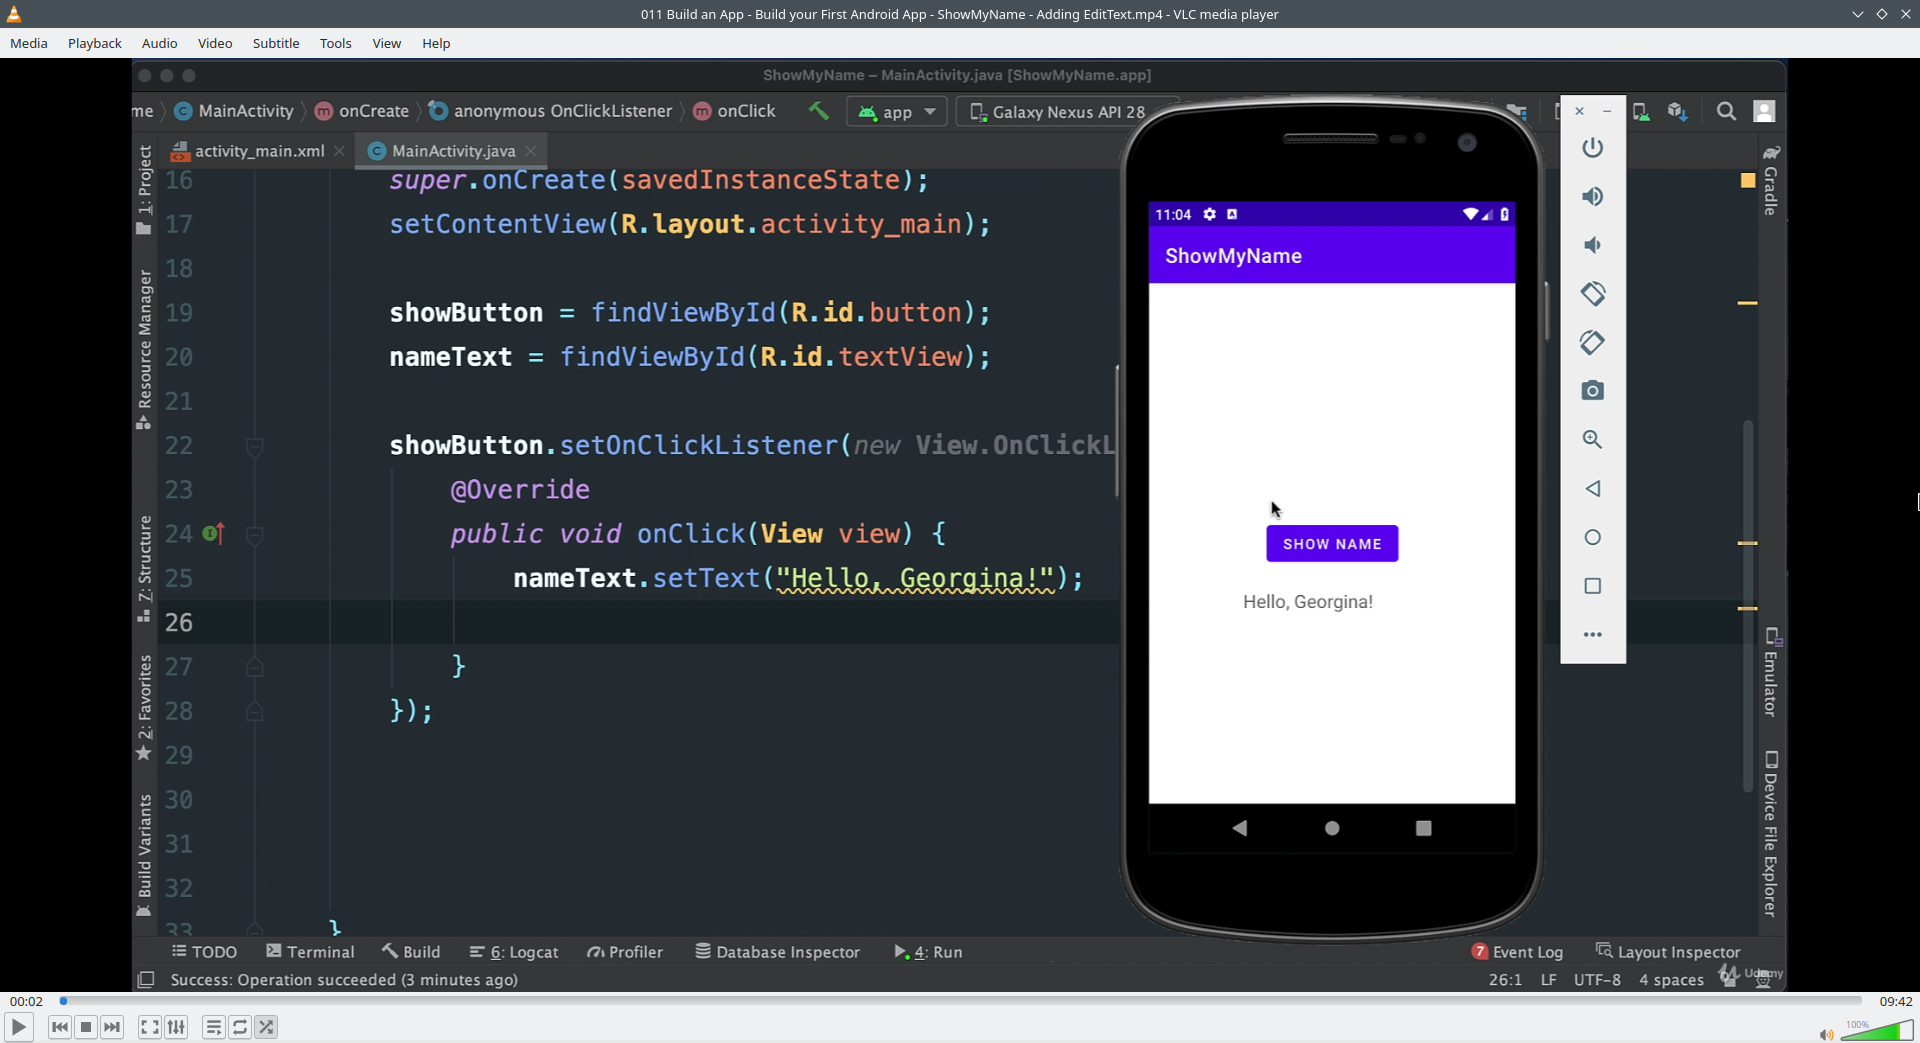Toggle loop mode in VLC
The height and width of the screenshot is (1043, 1920).
[x=240, y=1027]
